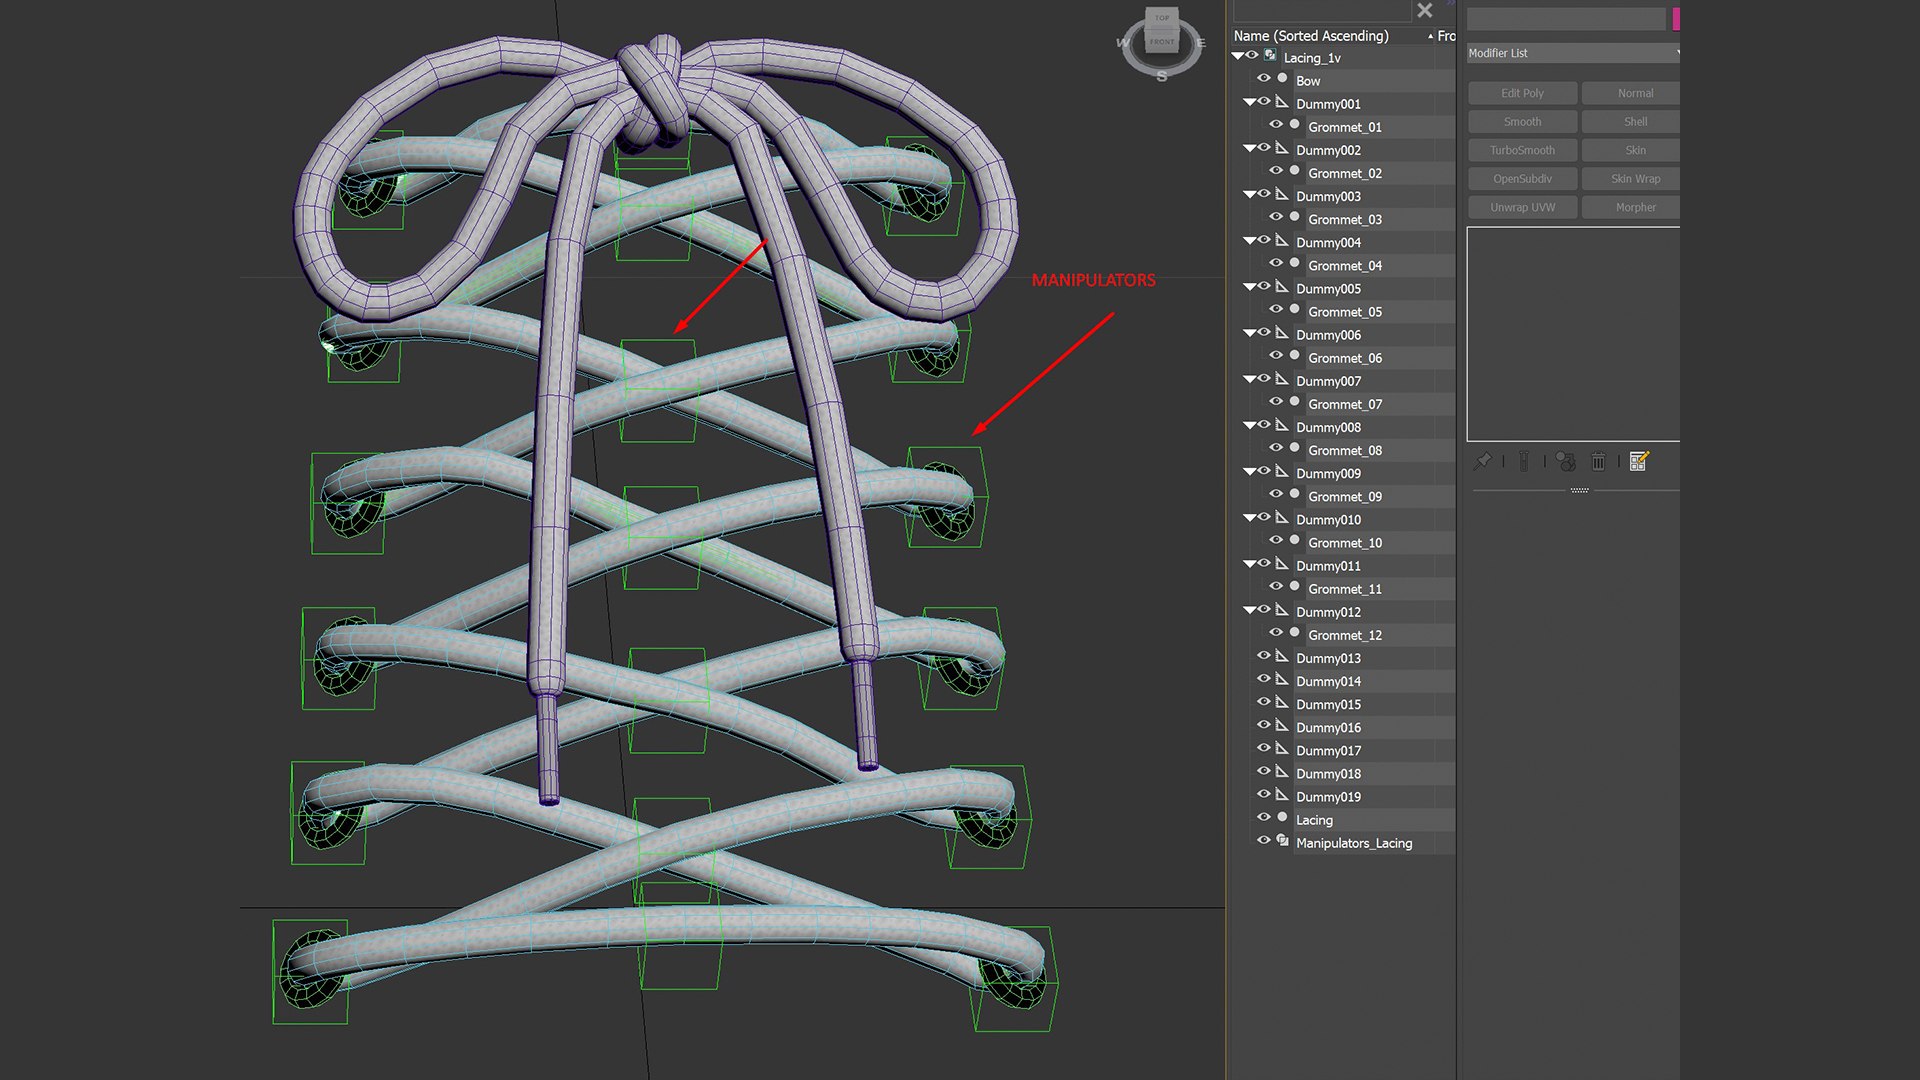Click the Dummy019 helper type icon

point(1282,794)
